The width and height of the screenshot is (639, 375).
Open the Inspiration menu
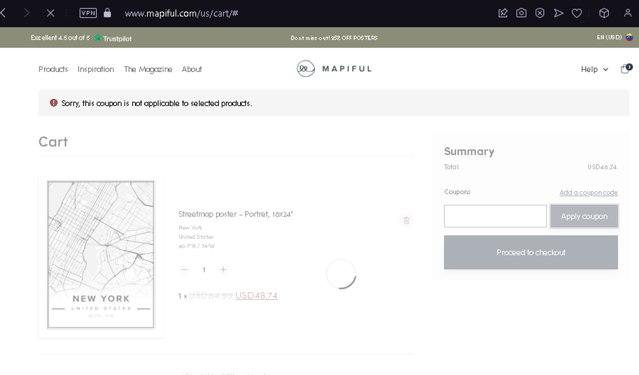click(96, 69)
